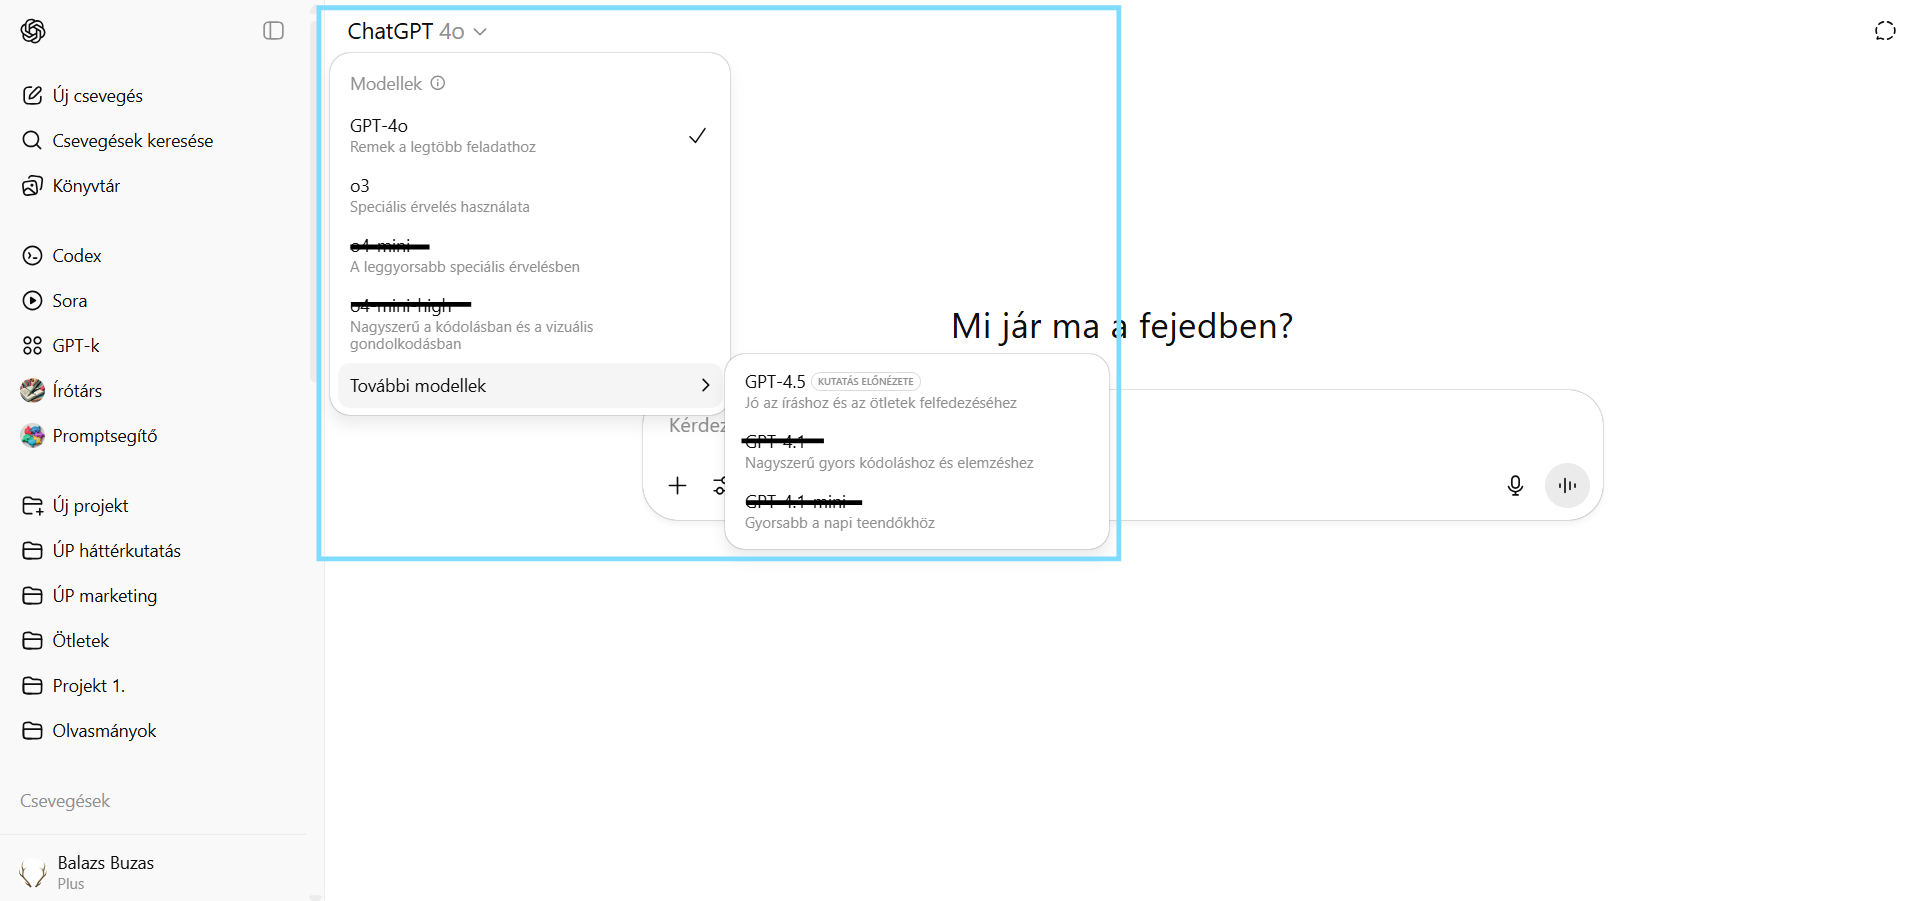
Task: Select the o3 model
Action: (530, 195)
